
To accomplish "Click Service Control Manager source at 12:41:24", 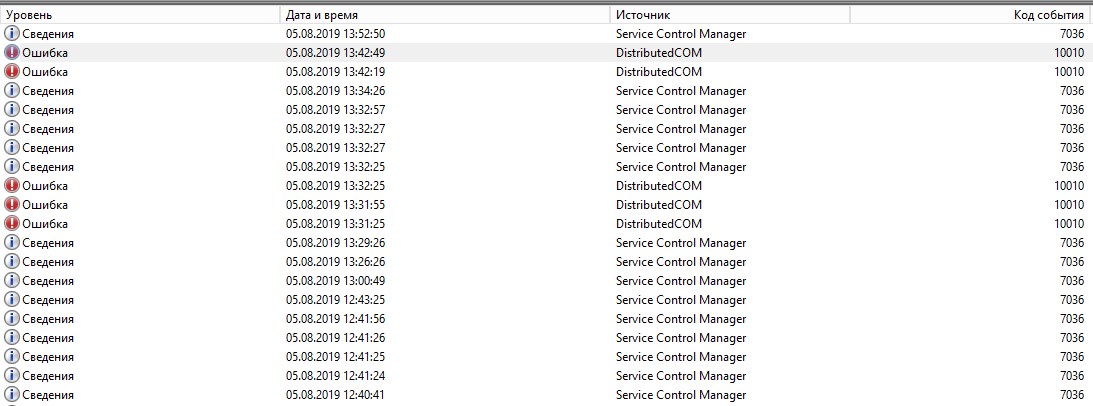I will (x=681, y=376).
